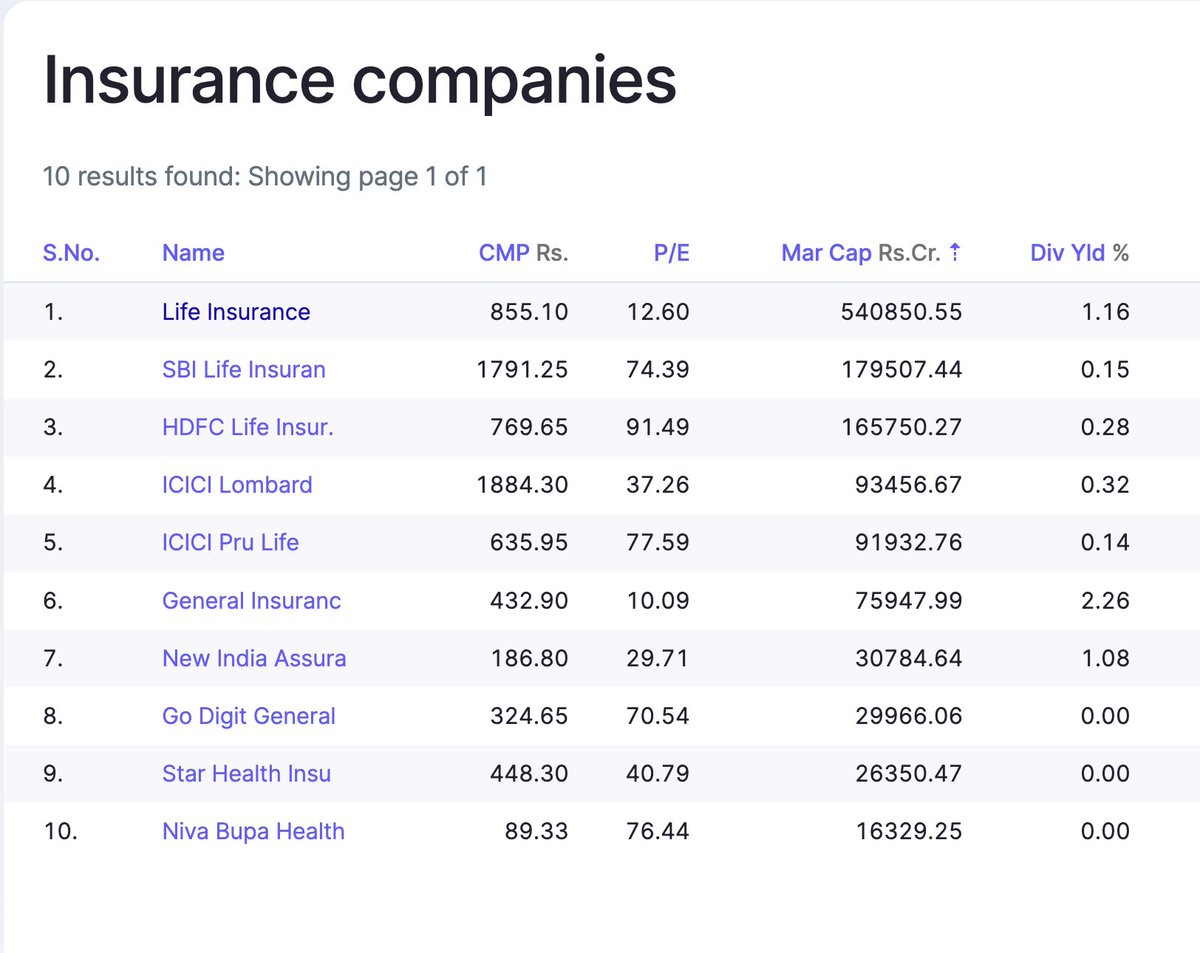Select CMP value 855.10

tap(529, 312)
